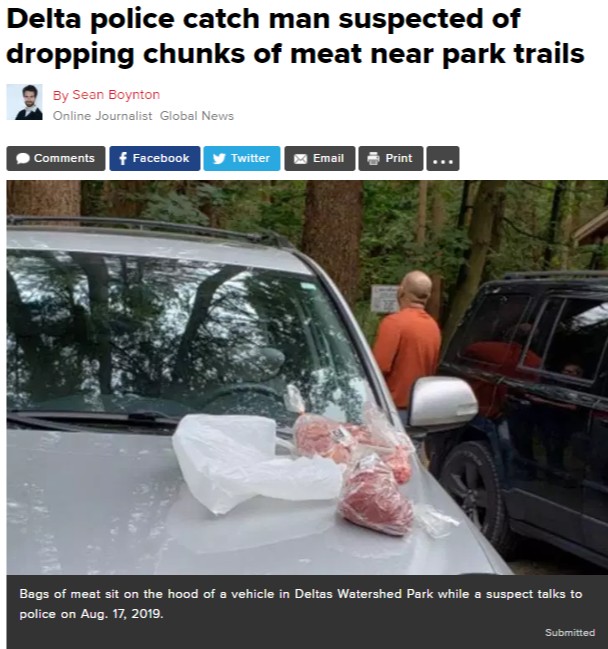Click the Submitted photo credit

tap(570, 632)
